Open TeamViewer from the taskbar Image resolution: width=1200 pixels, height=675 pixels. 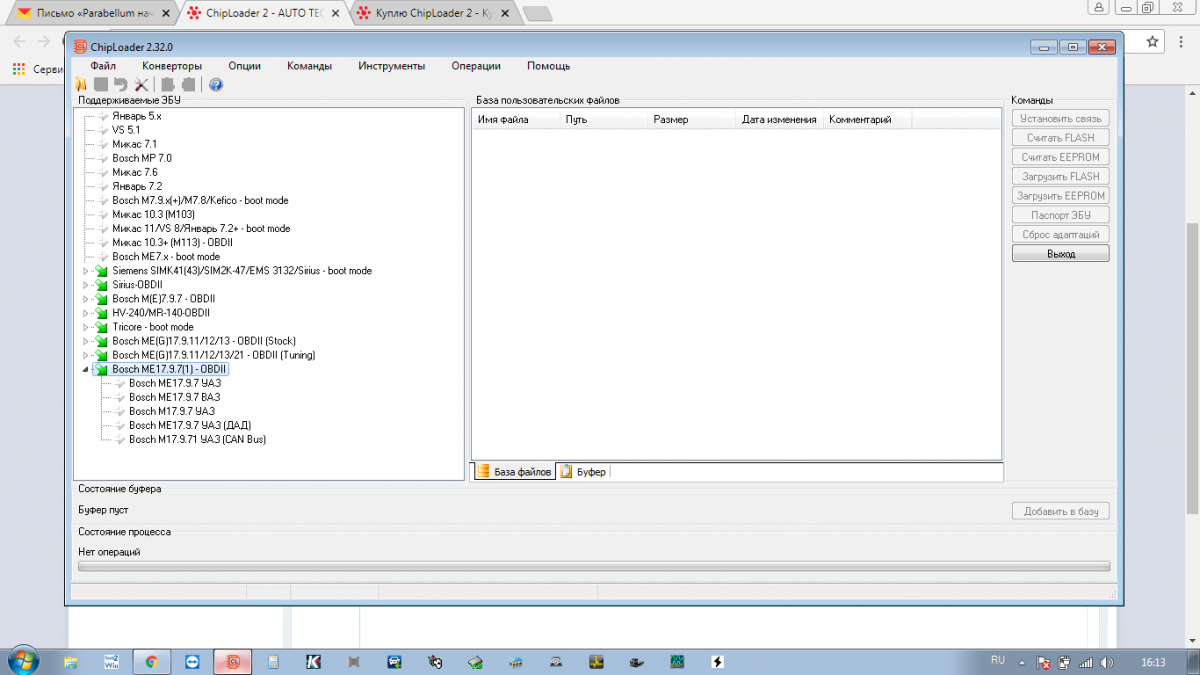click(192, 662)
